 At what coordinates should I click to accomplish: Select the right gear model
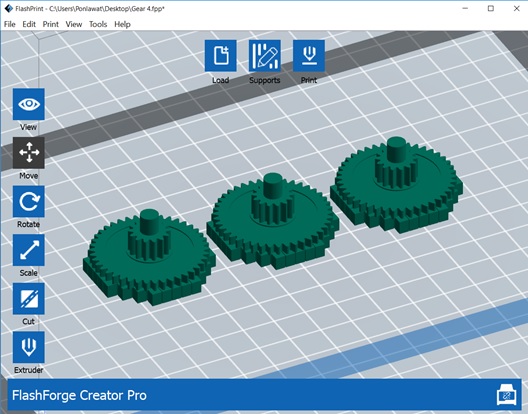[x=396, y=185]
